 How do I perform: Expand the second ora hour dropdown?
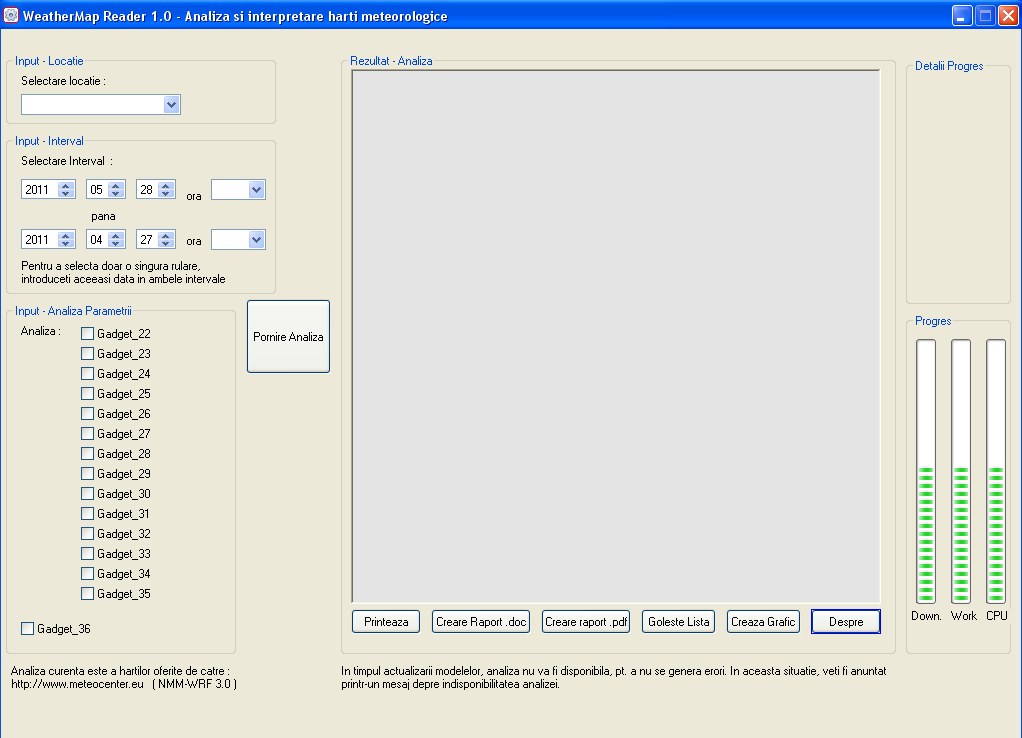[x=256, y=240]
